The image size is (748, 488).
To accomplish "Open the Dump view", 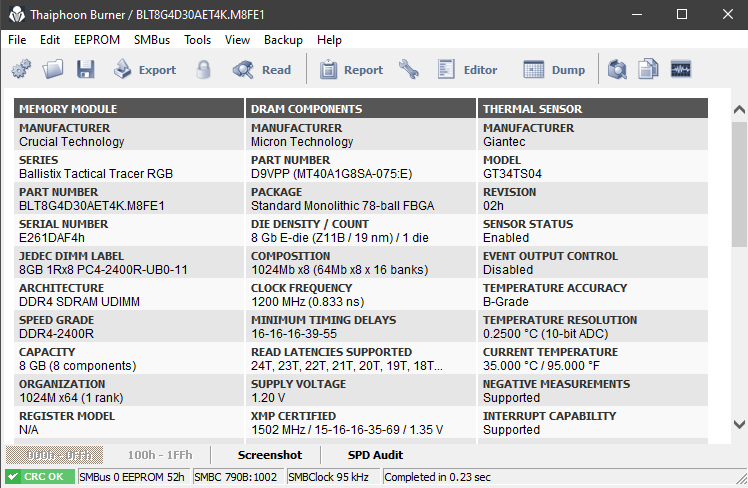I will coord(554,70).
